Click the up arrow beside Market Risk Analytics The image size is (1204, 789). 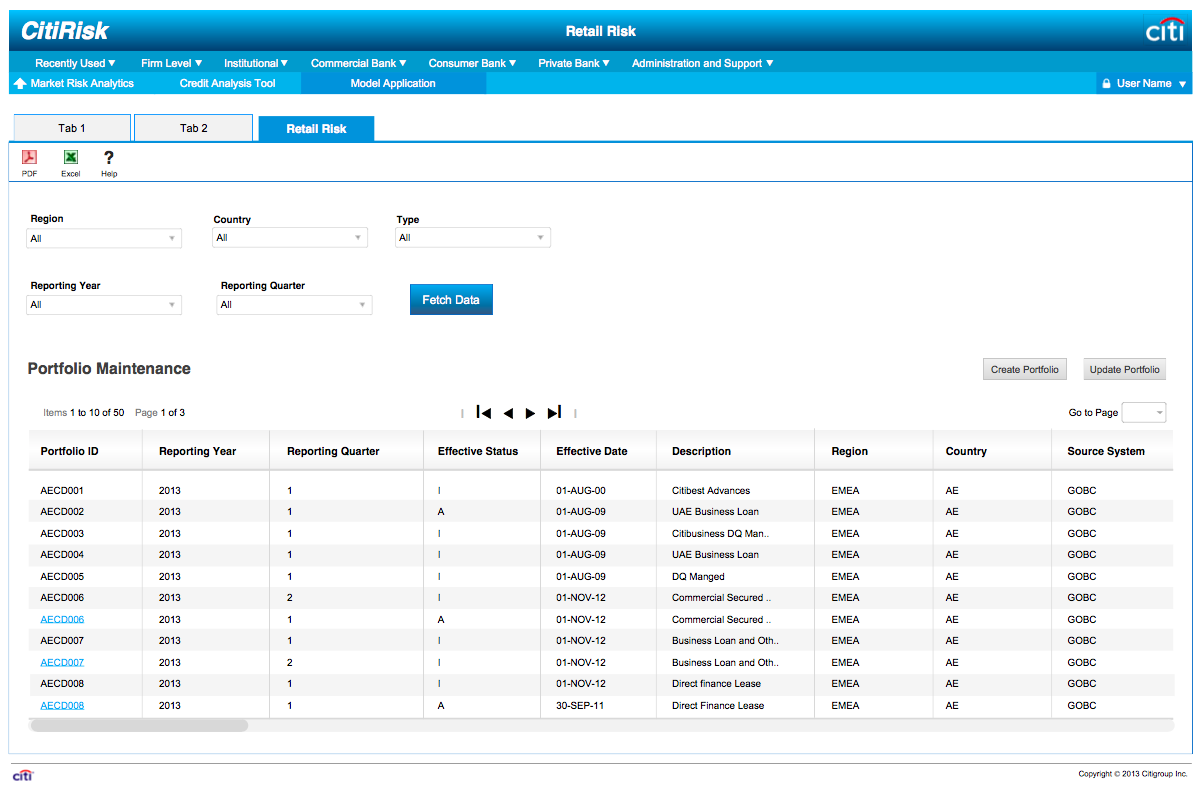click(19, 84)
